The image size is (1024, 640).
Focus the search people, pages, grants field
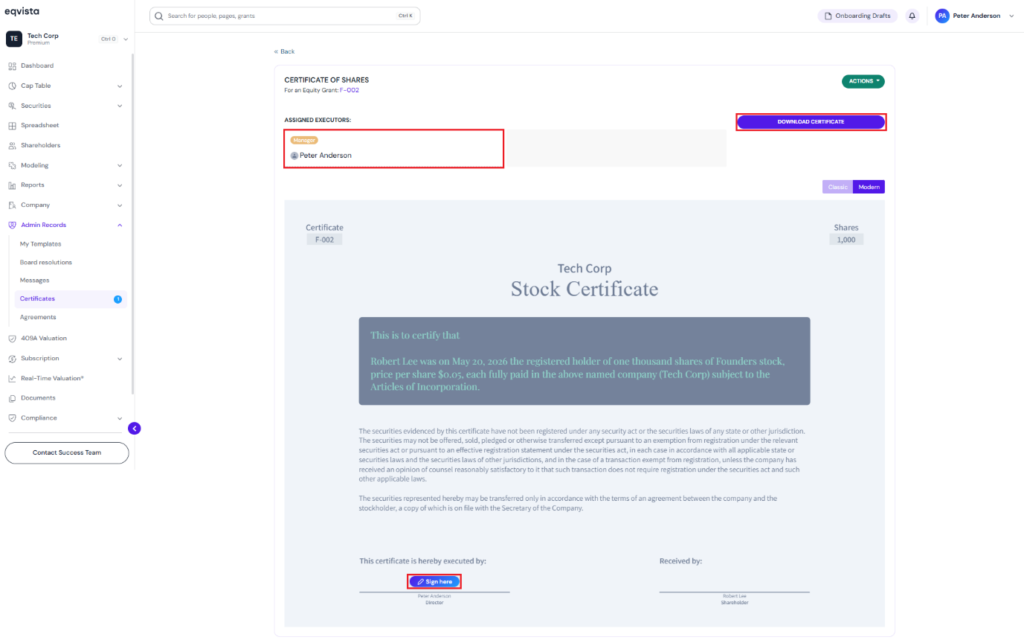point(285,16)
